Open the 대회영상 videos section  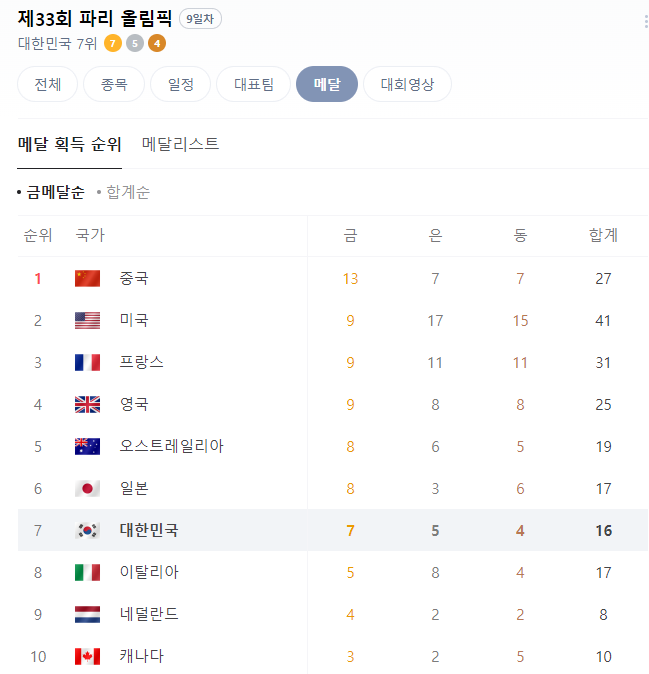pos(407,84)
